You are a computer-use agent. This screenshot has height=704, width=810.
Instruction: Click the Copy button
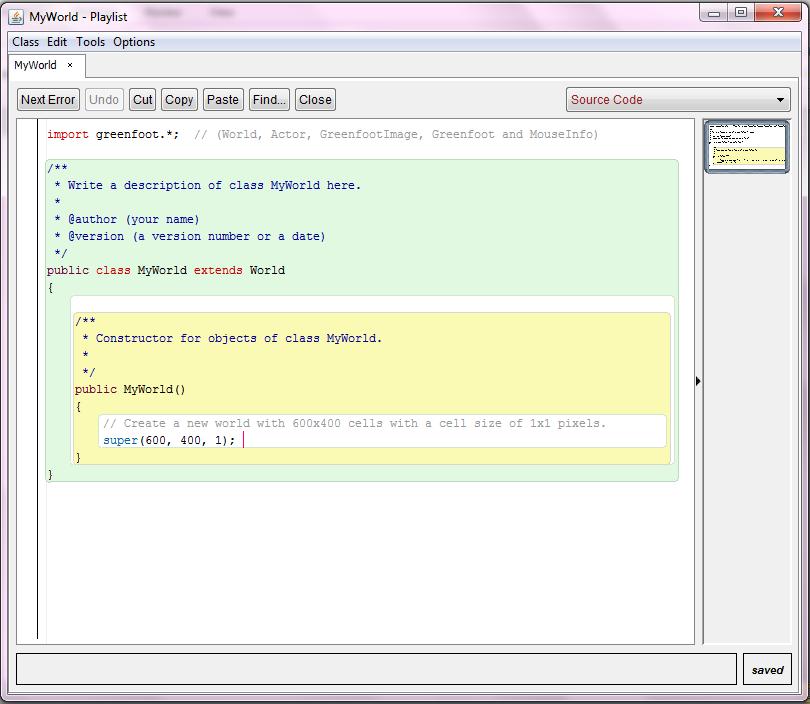tap(179, 100)
